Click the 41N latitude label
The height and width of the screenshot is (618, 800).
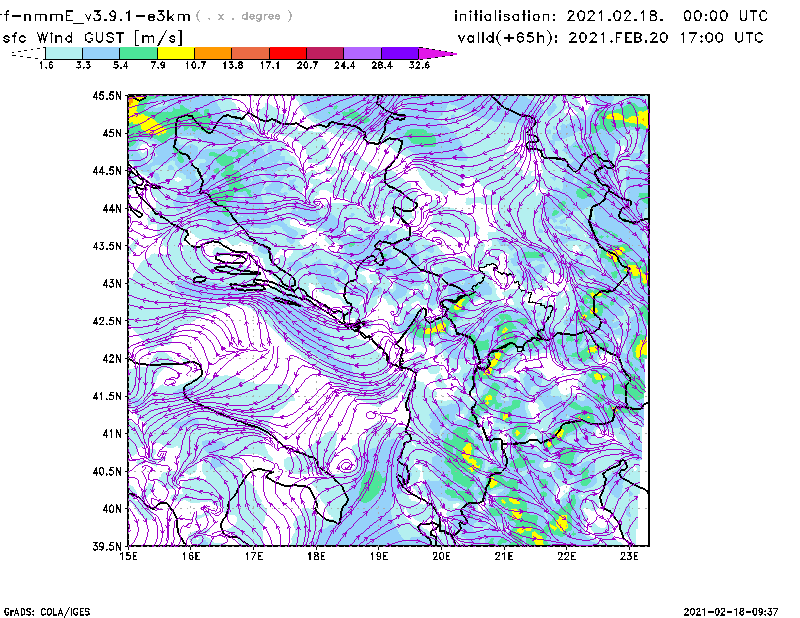point(112,433)
